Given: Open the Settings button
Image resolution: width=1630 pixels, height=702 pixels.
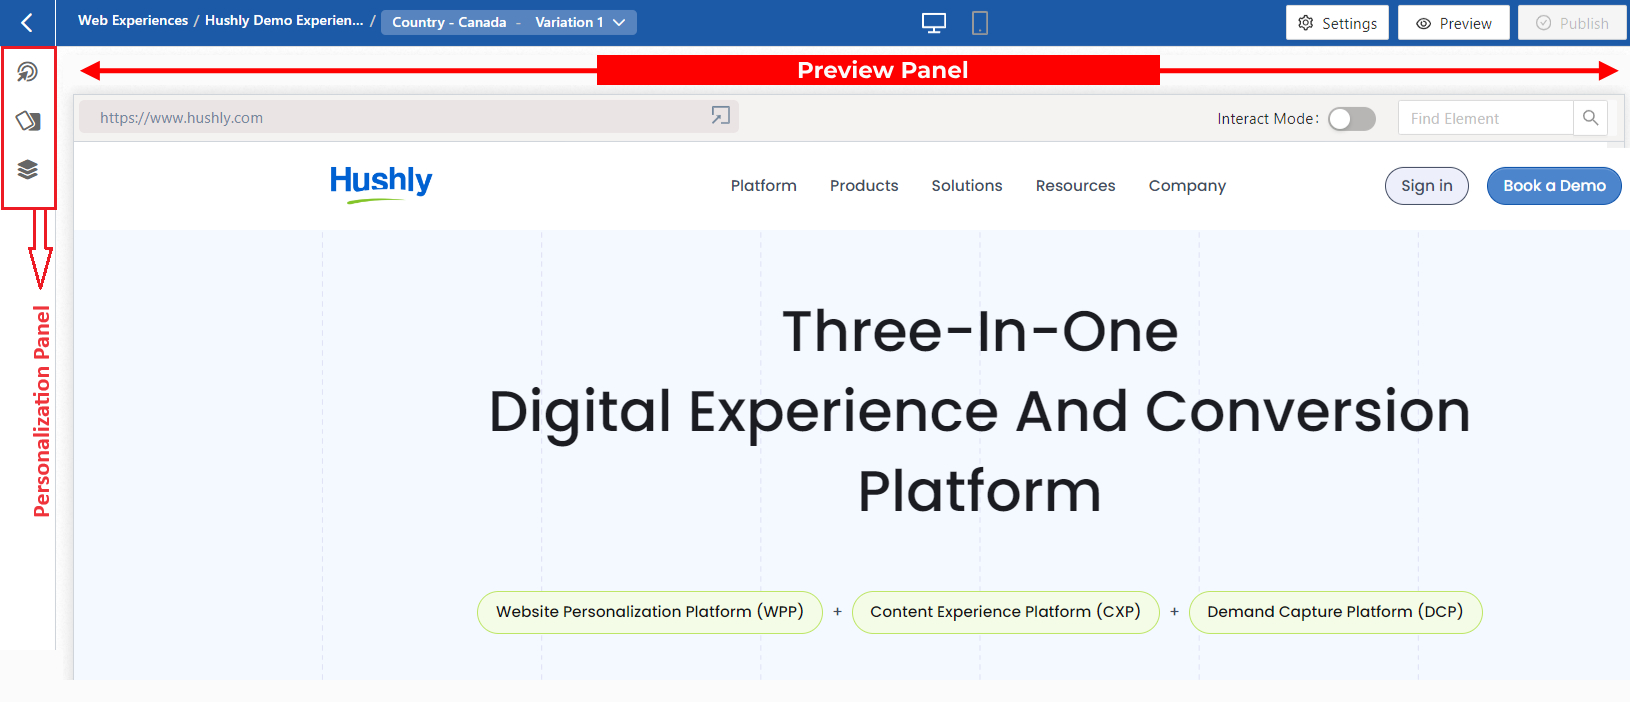Looking at the screenshot, I should [1338, 23].
